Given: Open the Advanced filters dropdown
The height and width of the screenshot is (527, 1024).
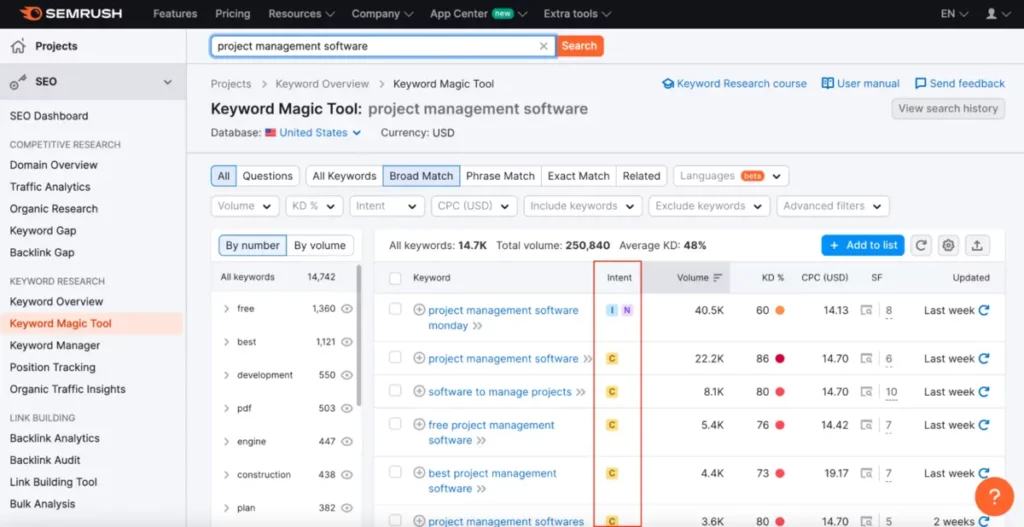Looking at the screenshot, I should pyautogui.click(x=833, y=206).
